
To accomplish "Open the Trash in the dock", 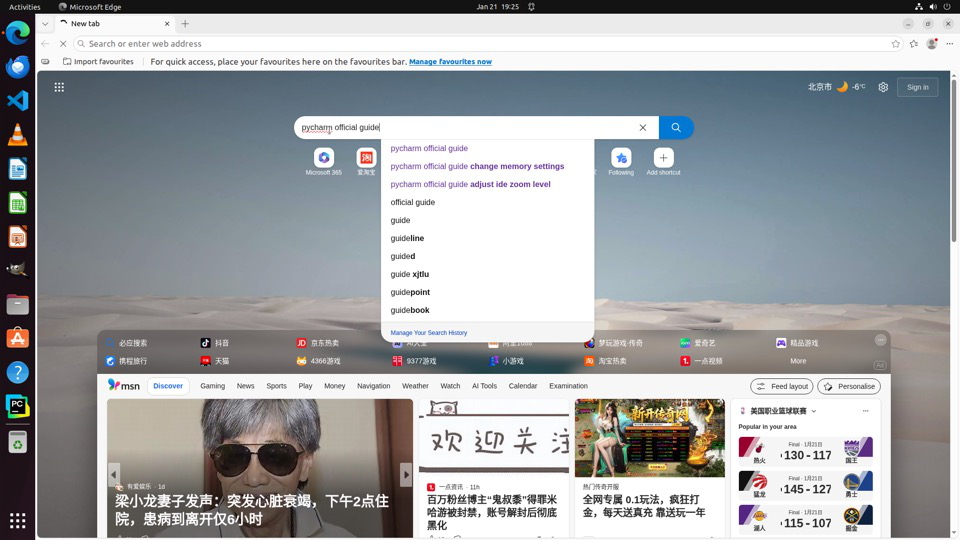I will 17,442.
